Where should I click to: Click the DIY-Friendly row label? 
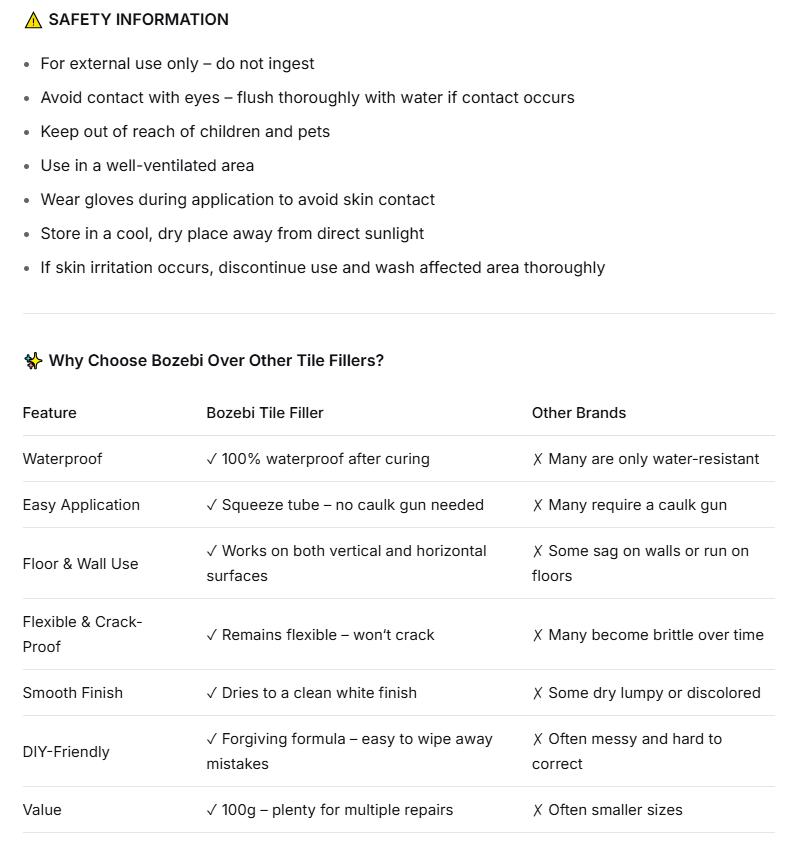(x=66, y=752)
